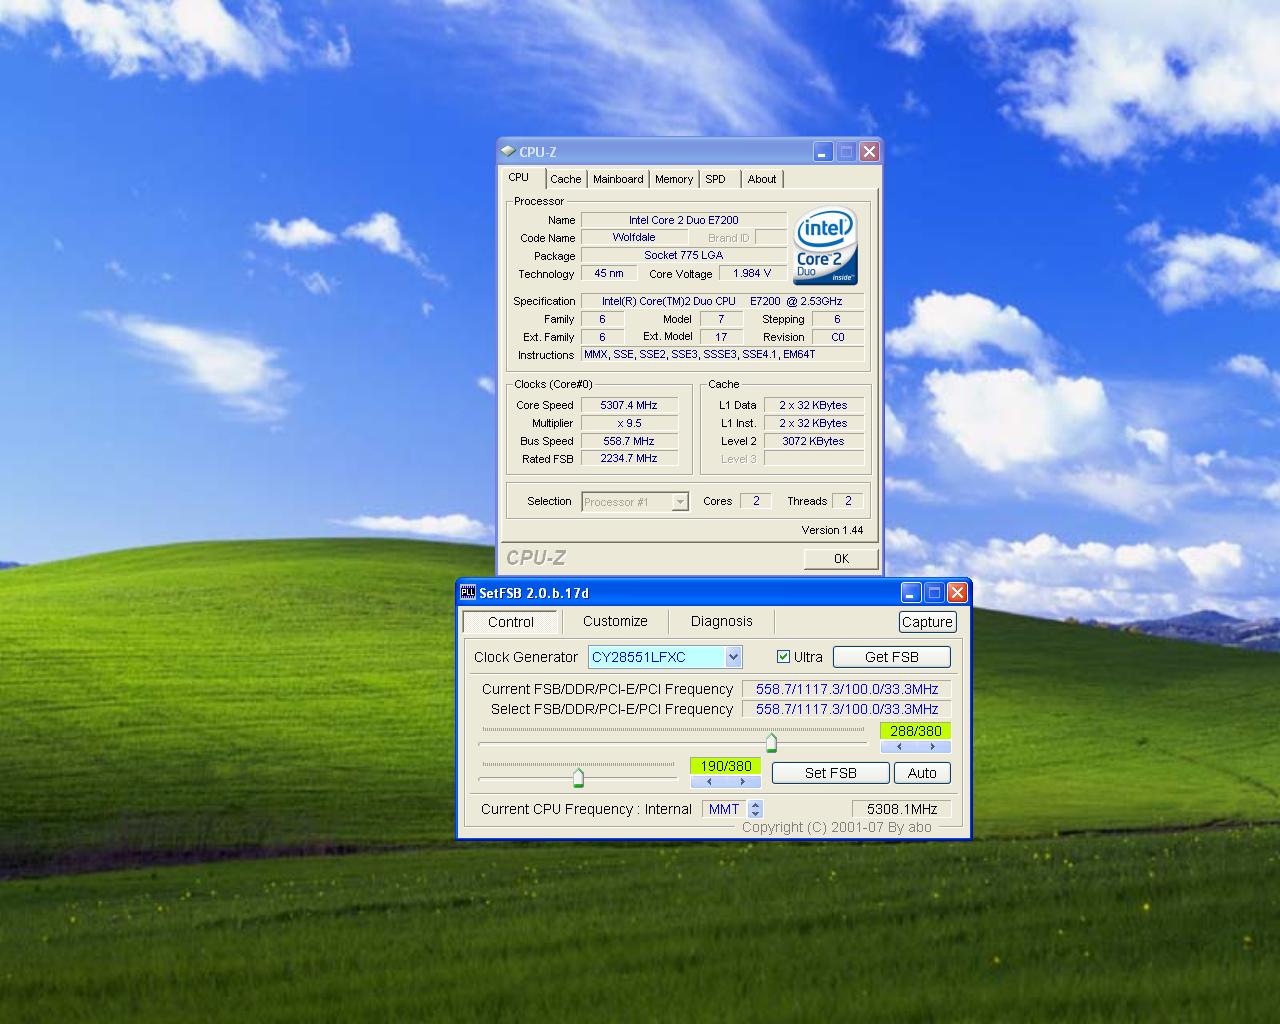
Task: Click the Technology value 45 nm
Action: (x=609, y=273)
